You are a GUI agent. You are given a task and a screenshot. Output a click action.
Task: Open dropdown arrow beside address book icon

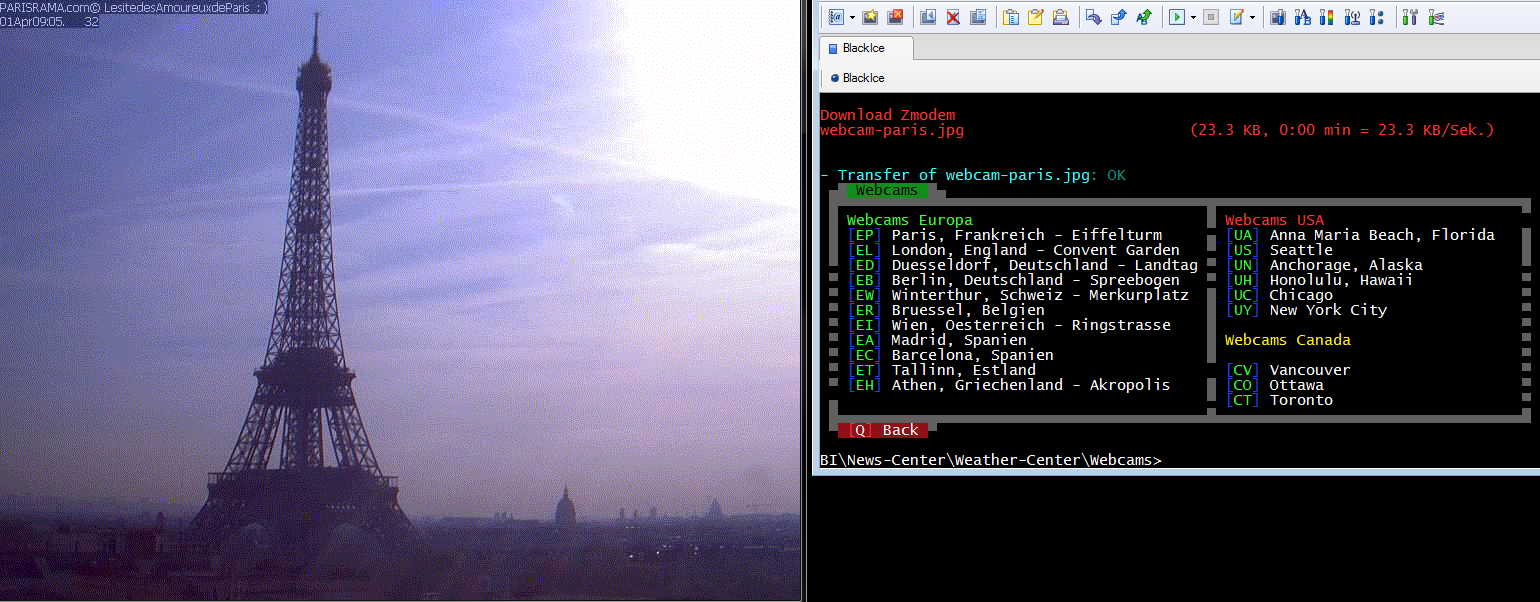pos(852,17)
